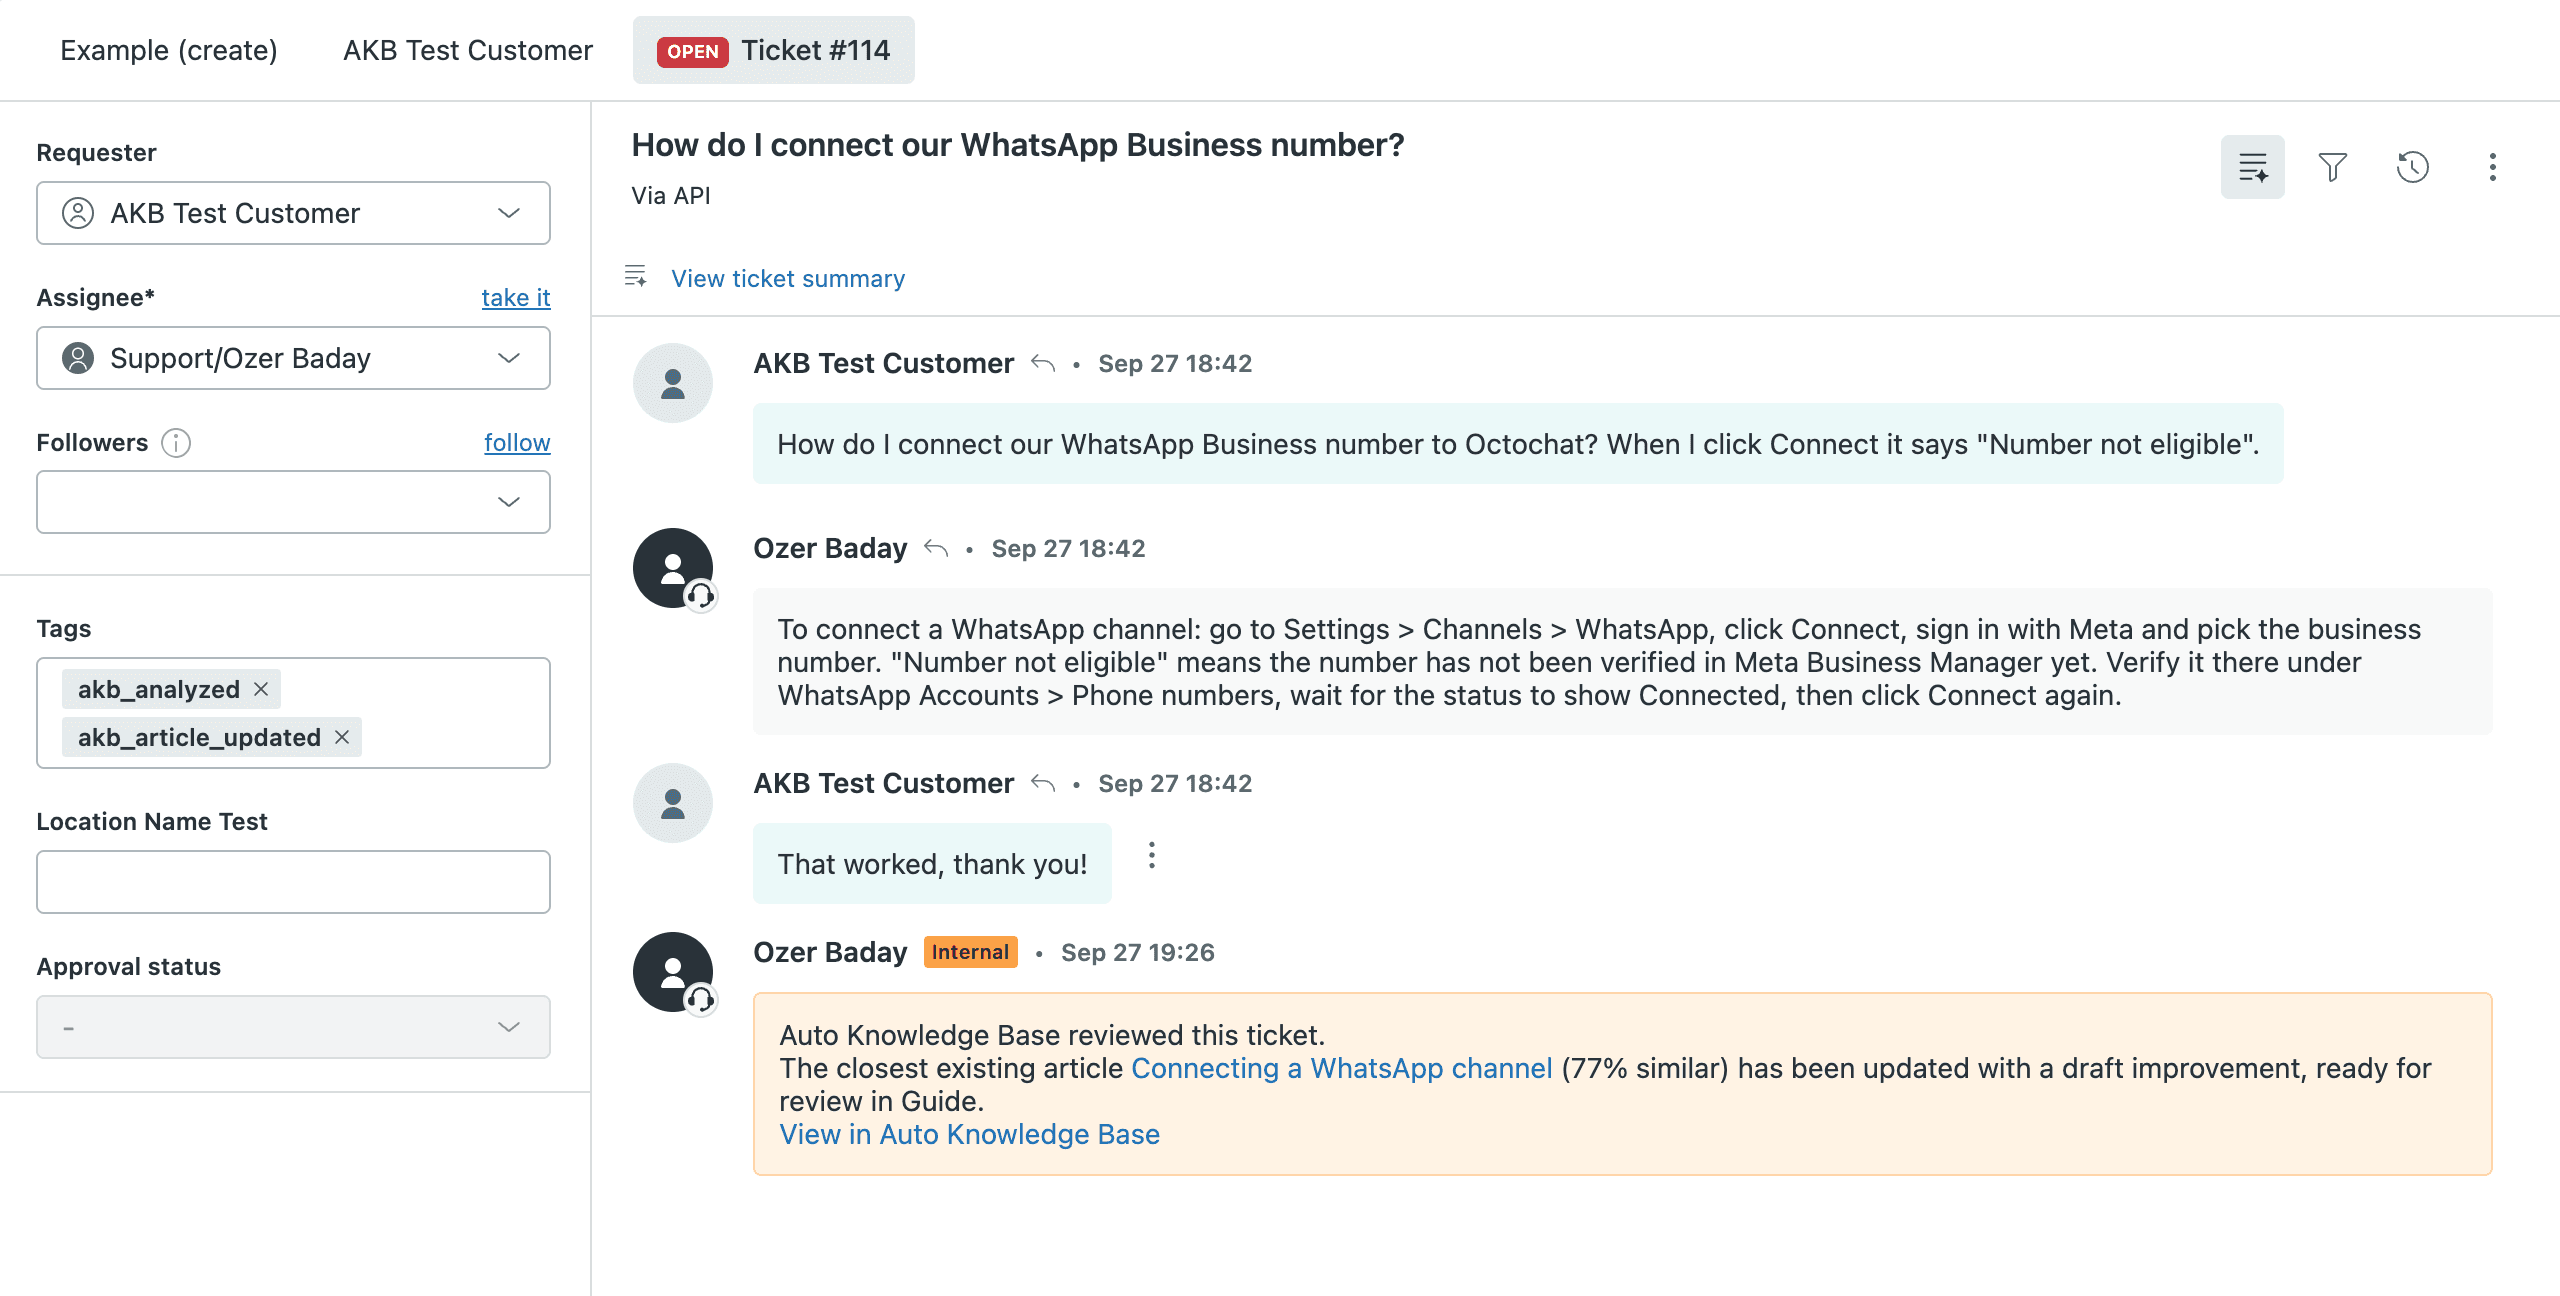Expand the Assignee Support/Ozer Baday dropdown

[x=293, y=358]
